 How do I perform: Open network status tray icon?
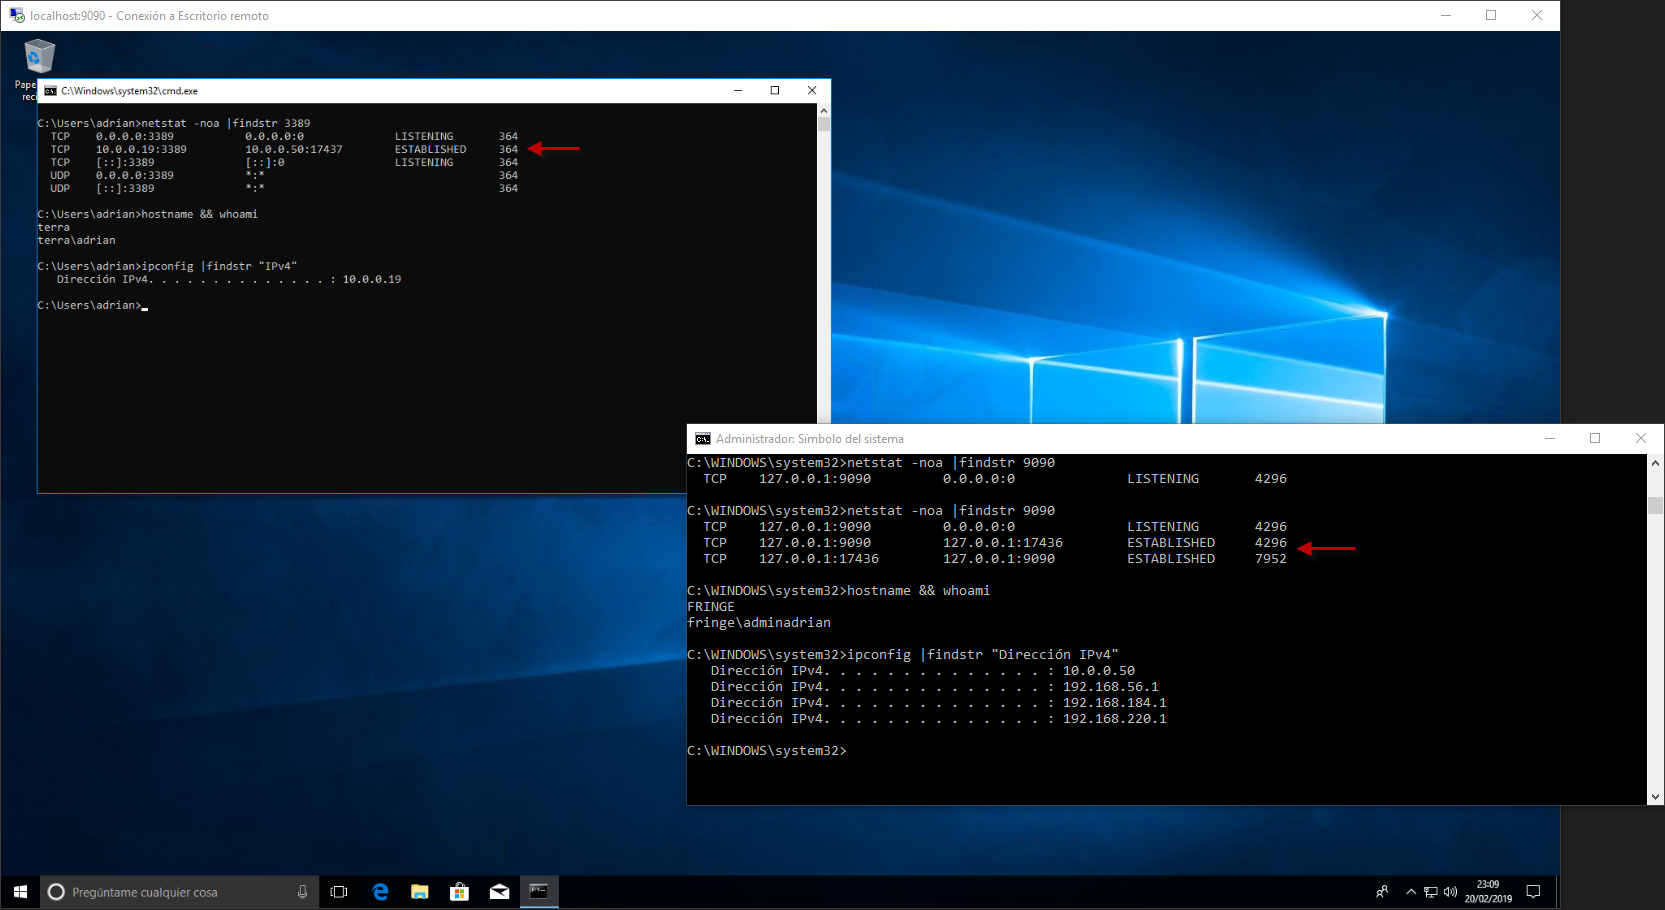click(1431, 892)
